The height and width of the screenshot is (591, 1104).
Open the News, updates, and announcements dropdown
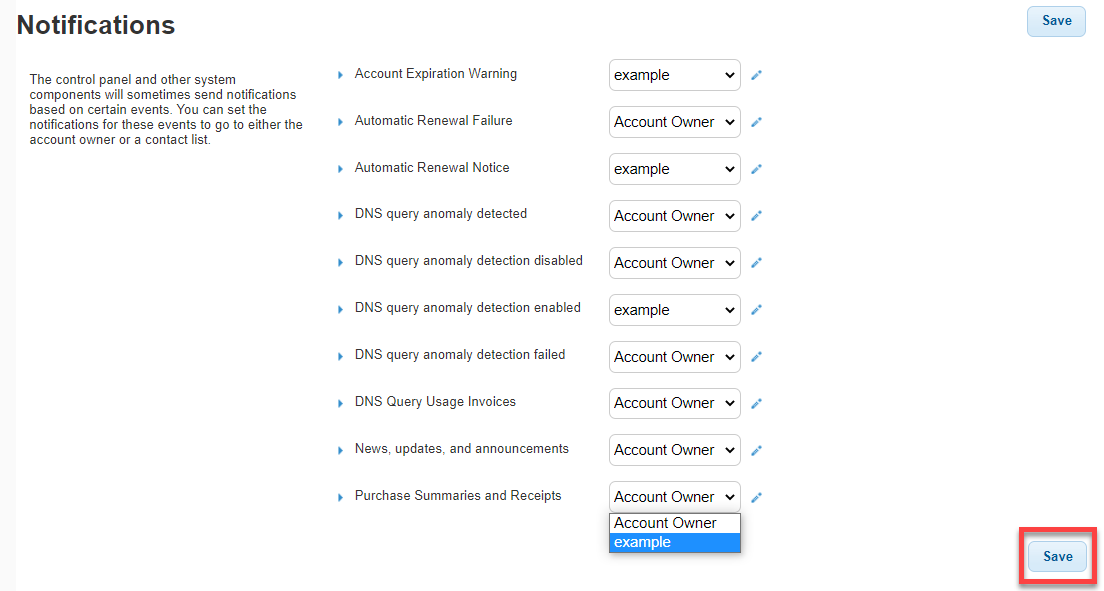coord(674,450)
